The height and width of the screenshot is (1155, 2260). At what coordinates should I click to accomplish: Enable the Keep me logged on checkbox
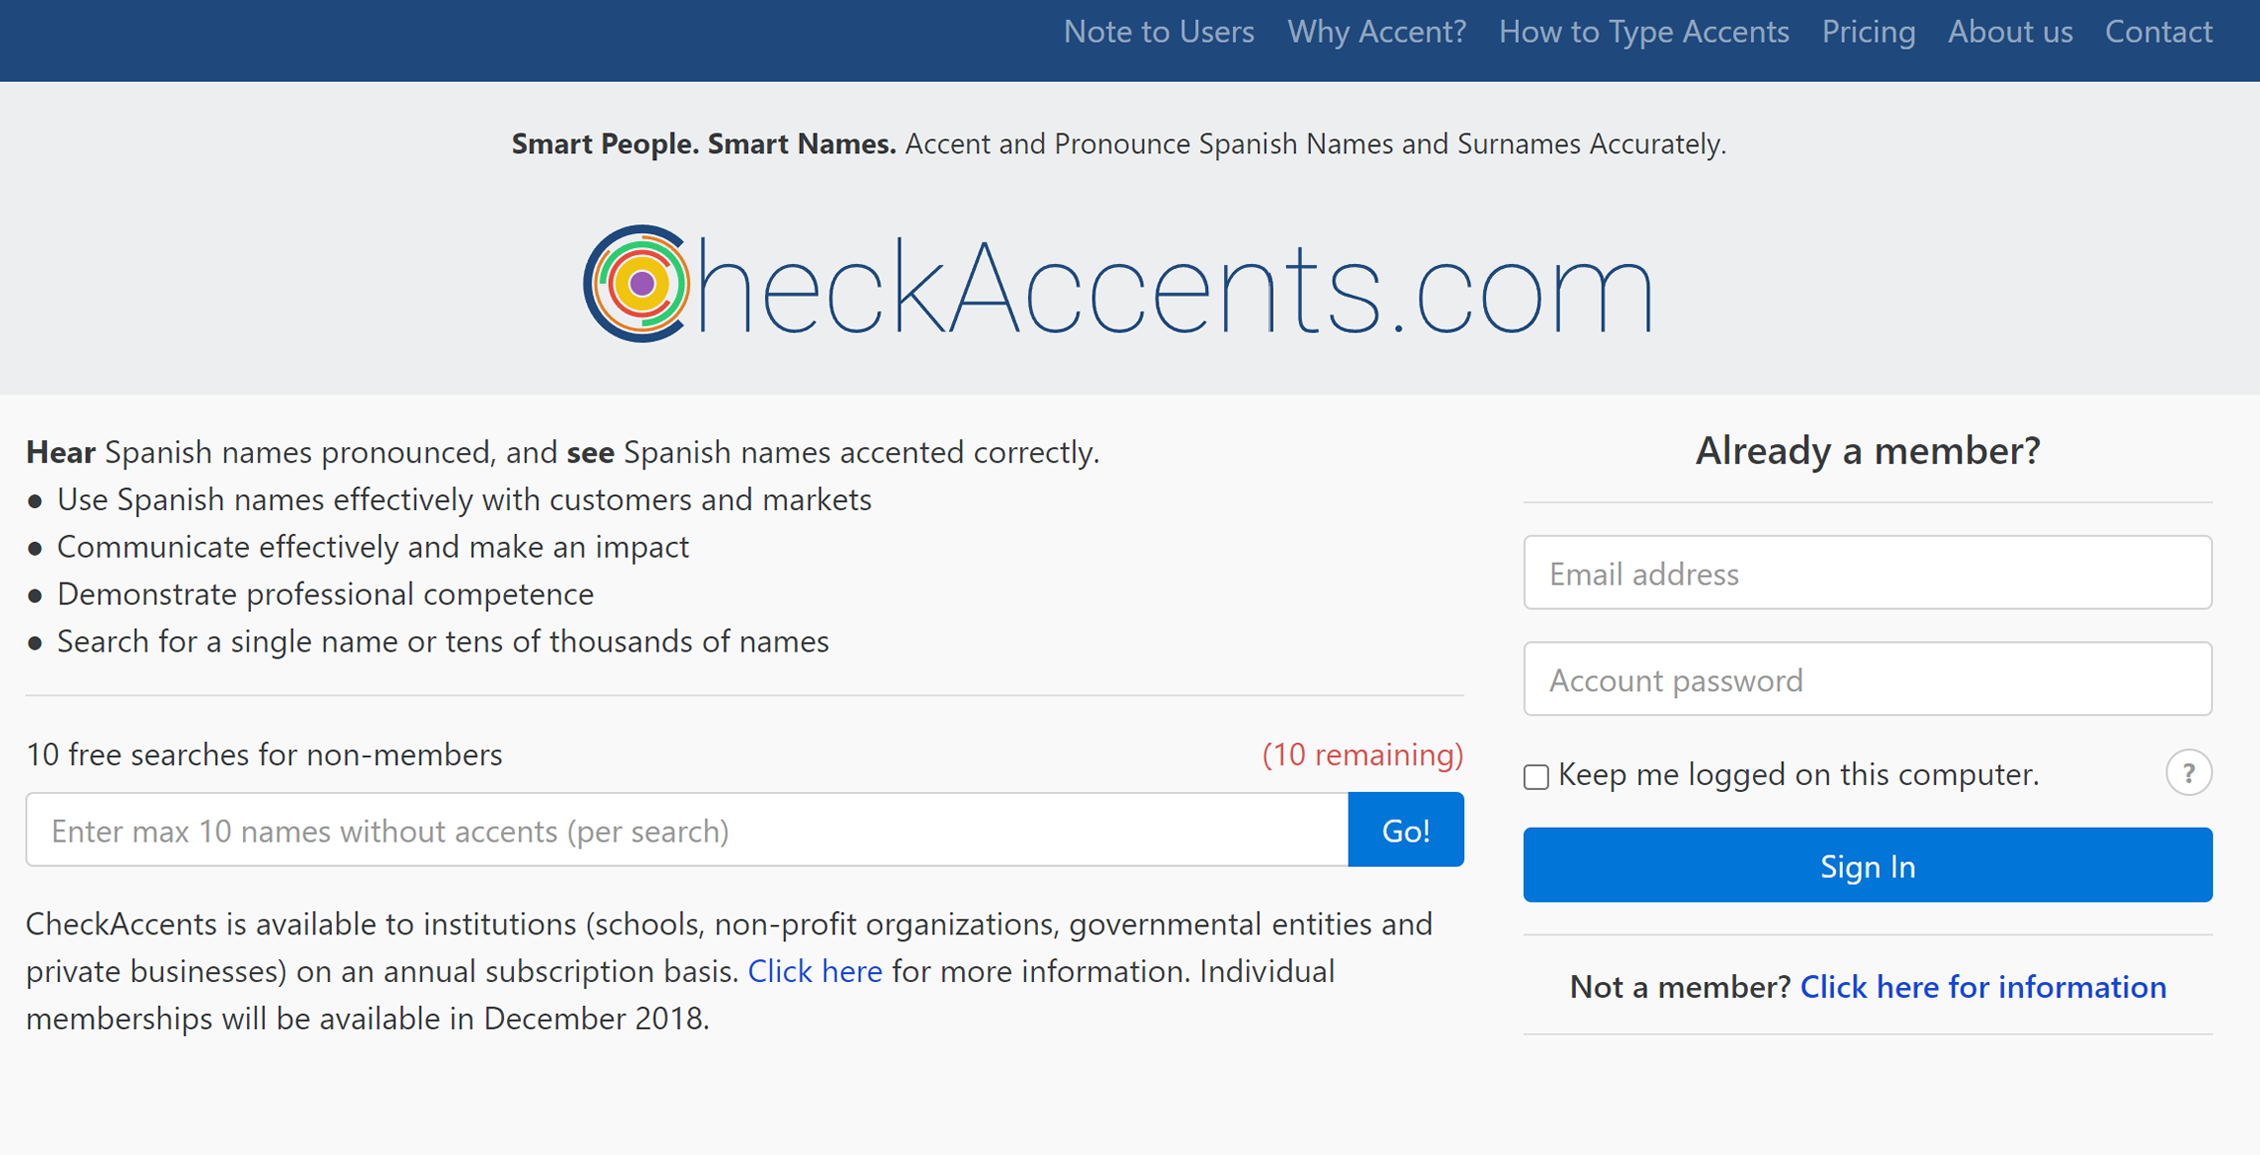click(x=1535, y=776)
